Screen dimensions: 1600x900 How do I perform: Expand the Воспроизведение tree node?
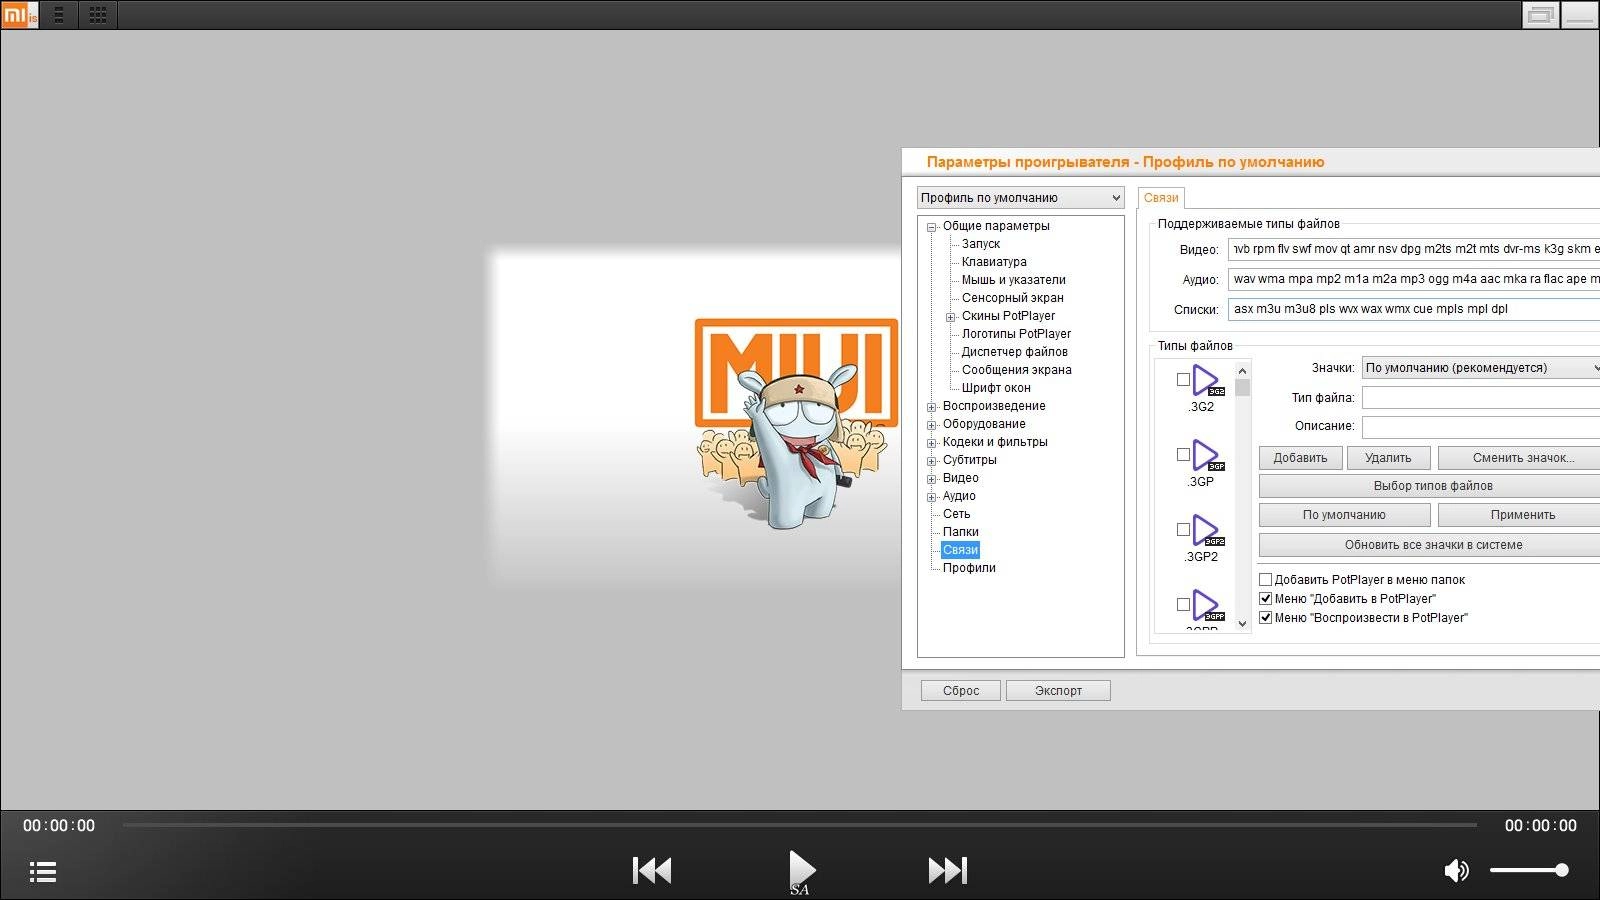coord(932,407)
